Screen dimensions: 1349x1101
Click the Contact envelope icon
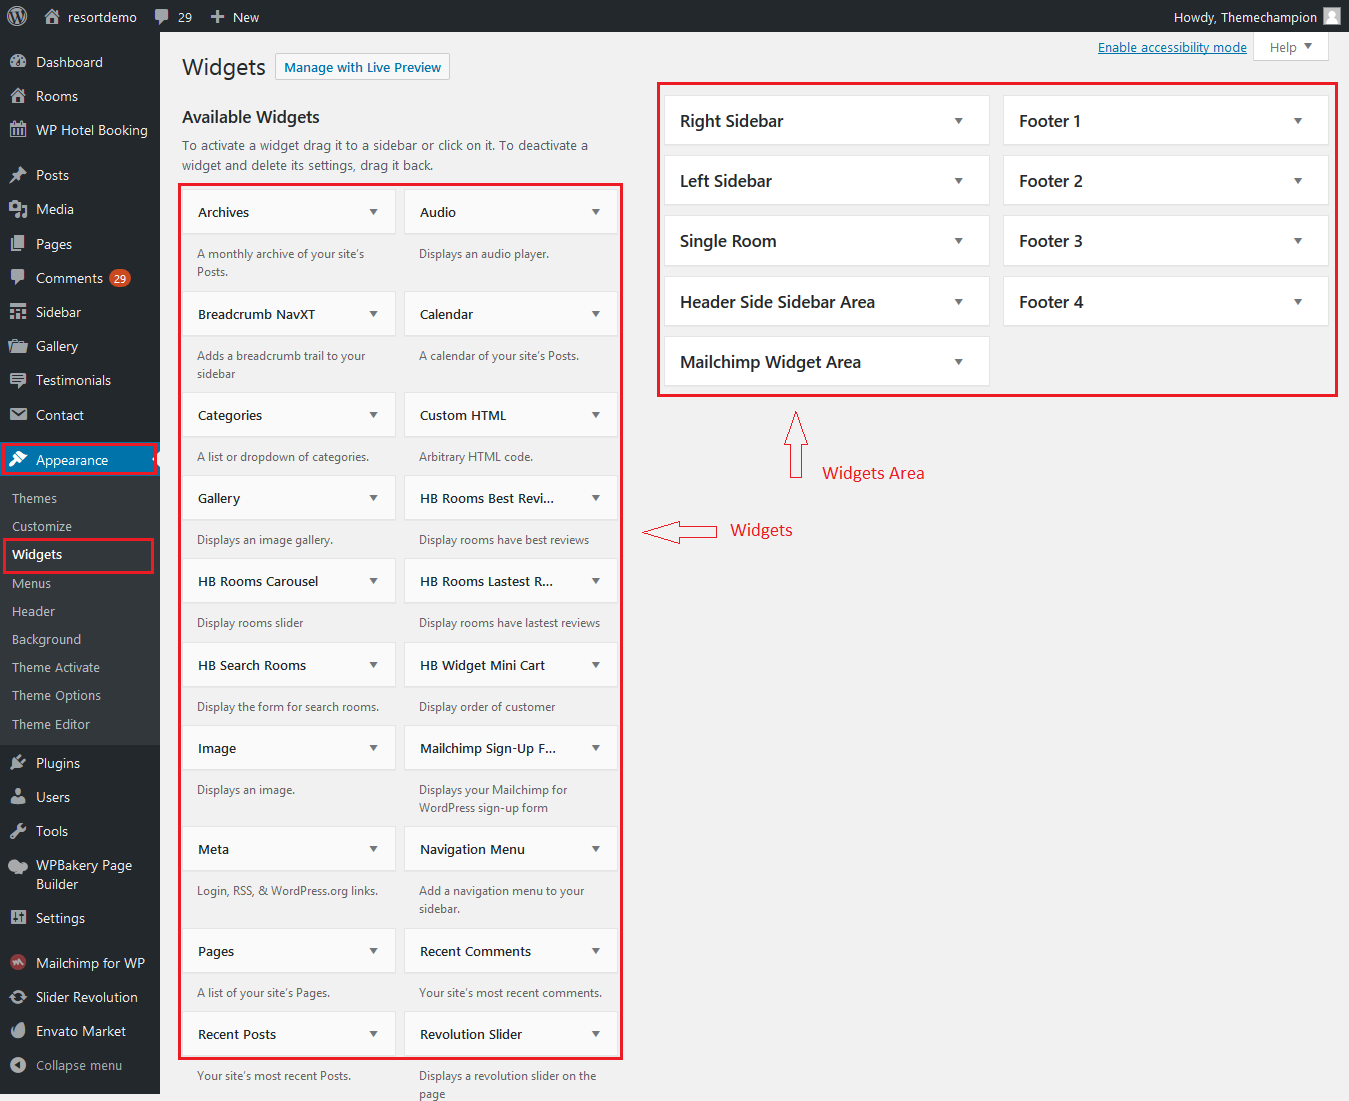(x=18, y=414)
